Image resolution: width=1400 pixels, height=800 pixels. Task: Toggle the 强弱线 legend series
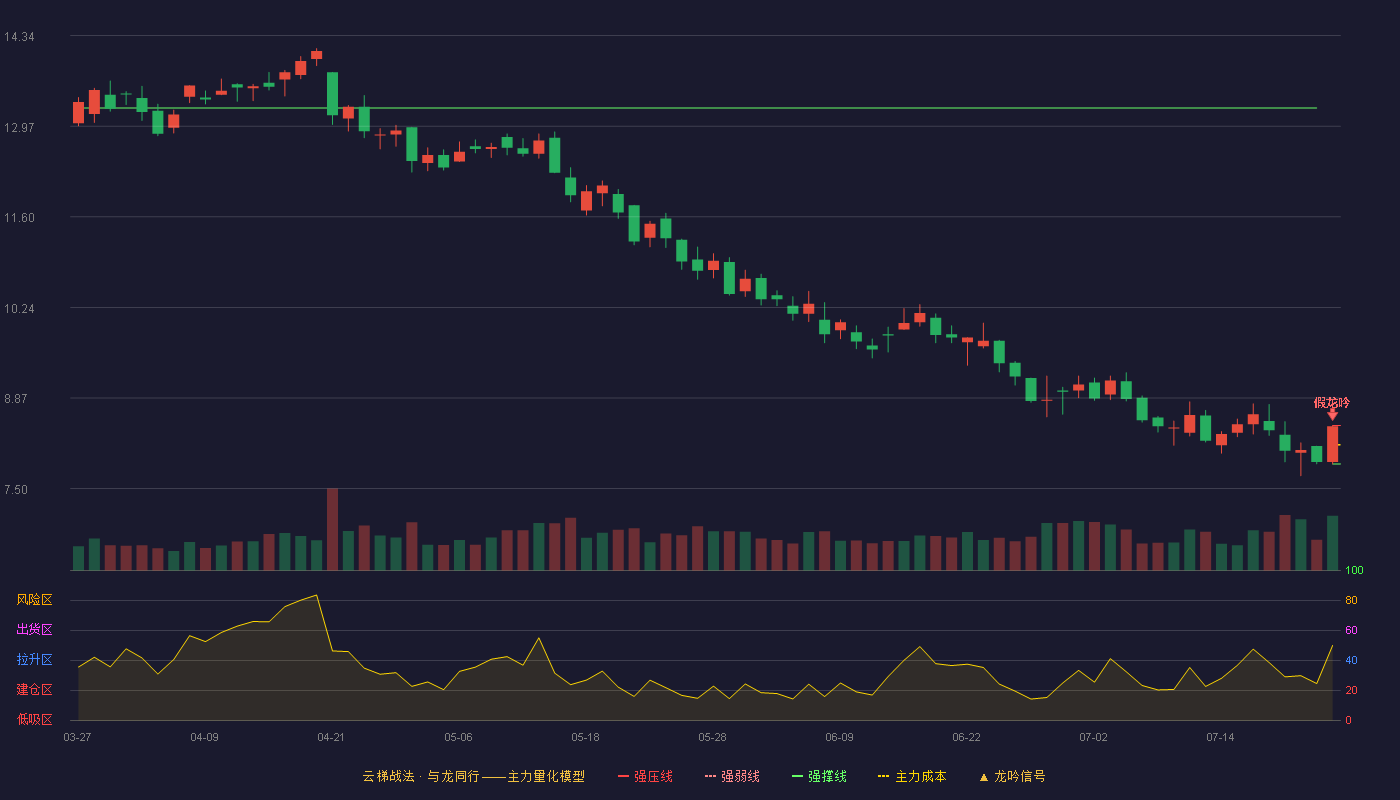coord(732,776)
